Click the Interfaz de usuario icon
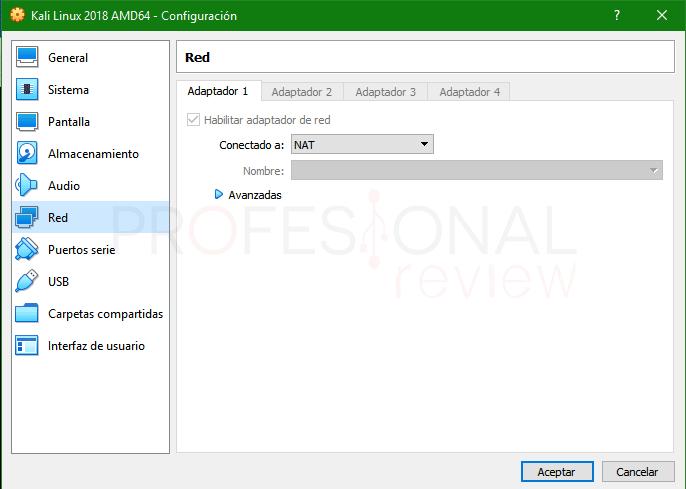The image size is (686, 489). (27, 345)
